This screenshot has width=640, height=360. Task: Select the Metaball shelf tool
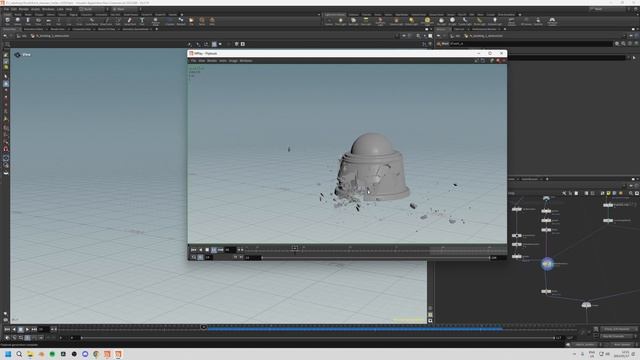click(181, 20)
